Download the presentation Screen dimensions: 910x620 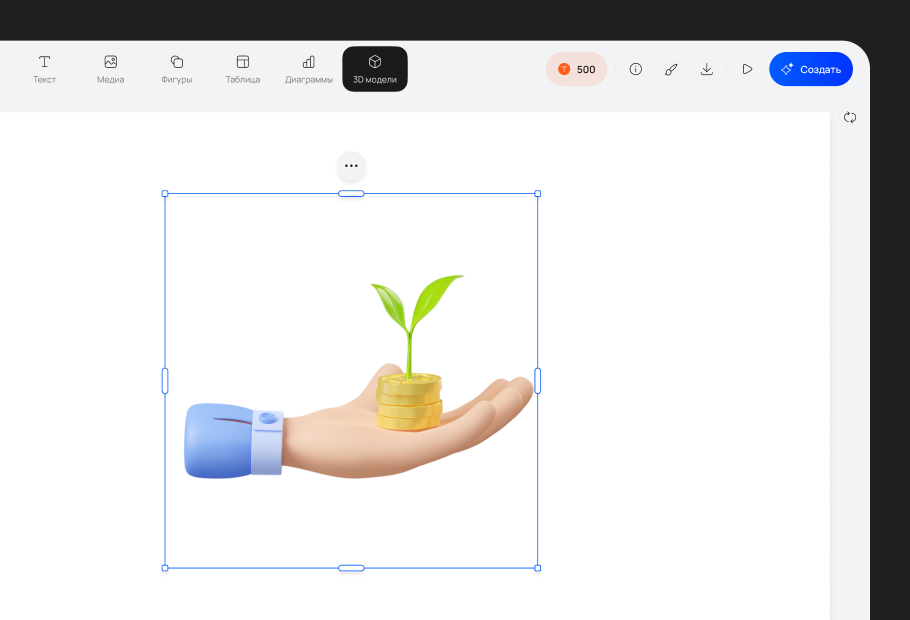pos(707,69)
